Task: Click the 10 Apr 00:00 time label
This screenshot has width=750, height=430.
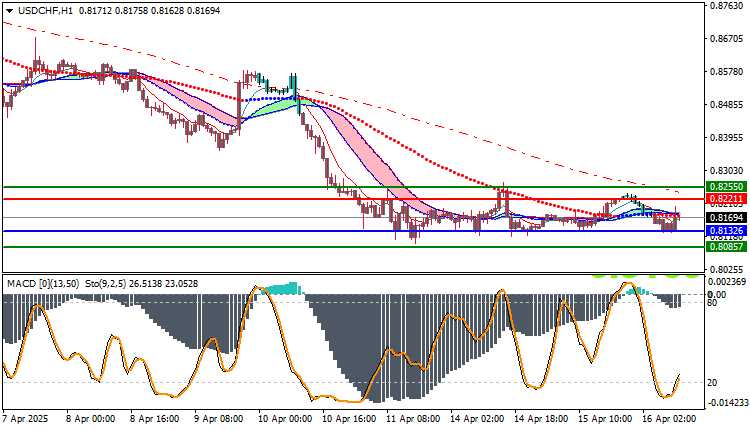Action: [285, 419]
